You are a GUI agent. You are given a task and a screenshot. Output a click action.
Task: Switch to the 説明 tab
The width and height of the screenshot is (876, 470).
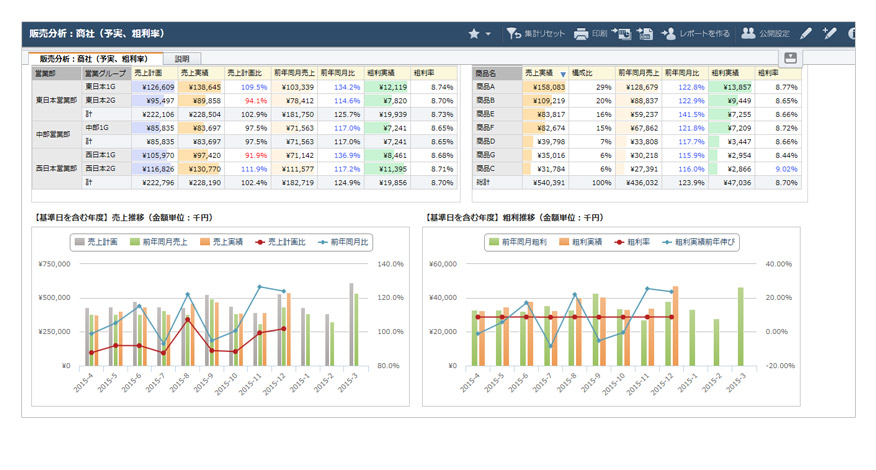tap(182, 59)
